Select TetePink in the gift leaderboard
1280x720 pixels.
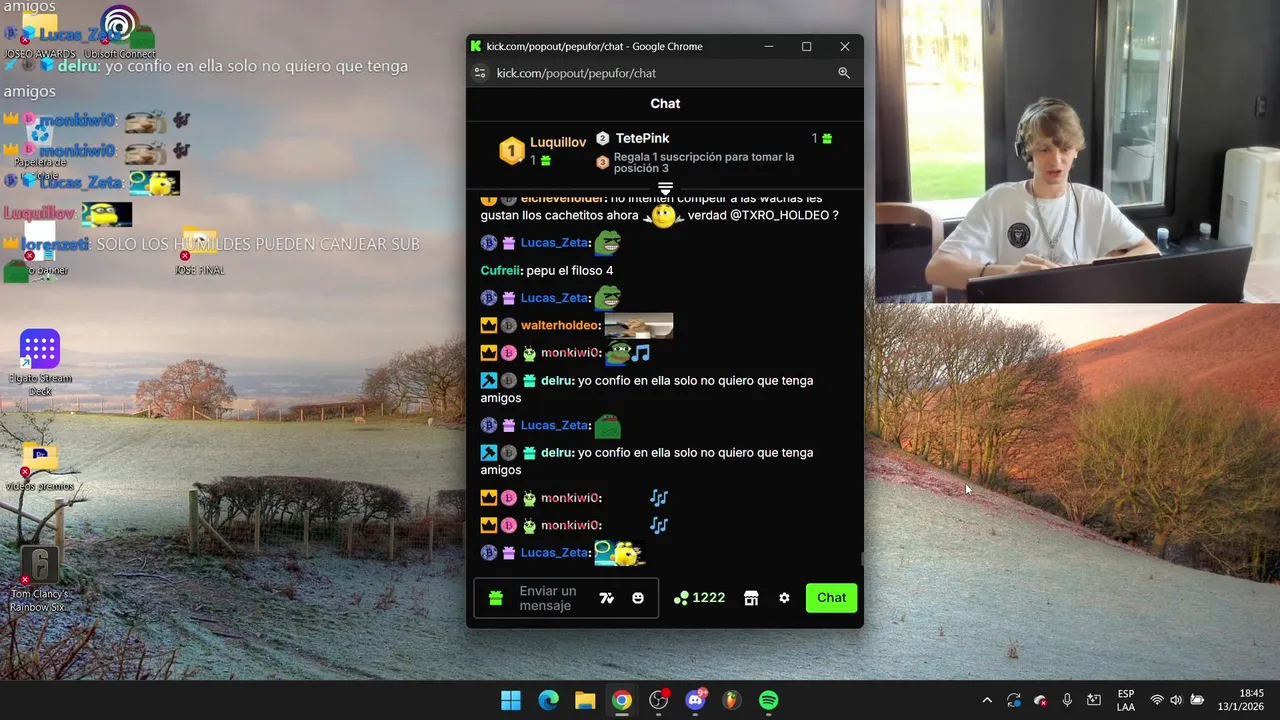click(x=642, y=138)
